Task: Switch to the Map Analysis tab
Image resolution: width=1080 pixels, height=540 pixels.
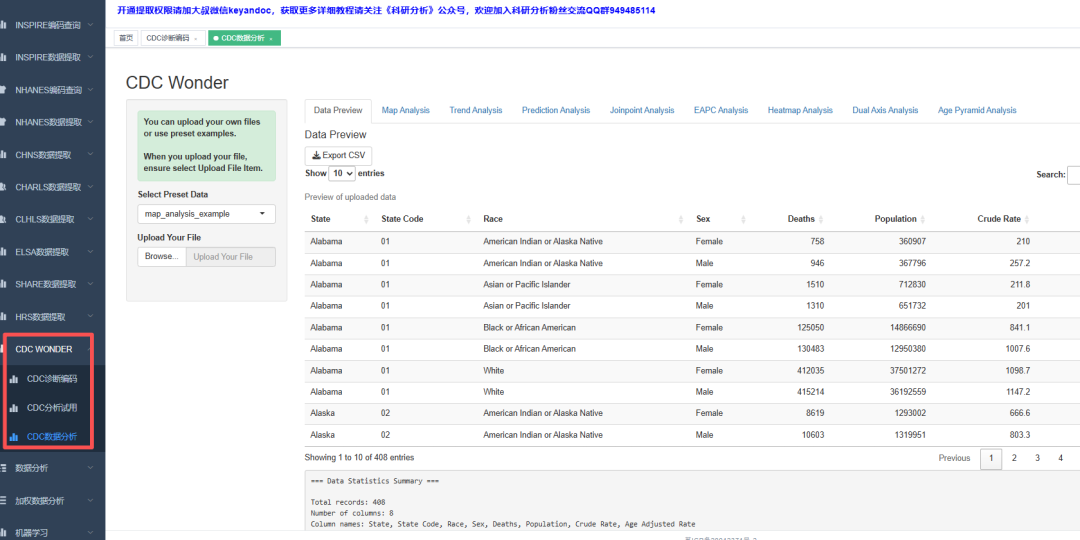Action: (x=406, y=110)
